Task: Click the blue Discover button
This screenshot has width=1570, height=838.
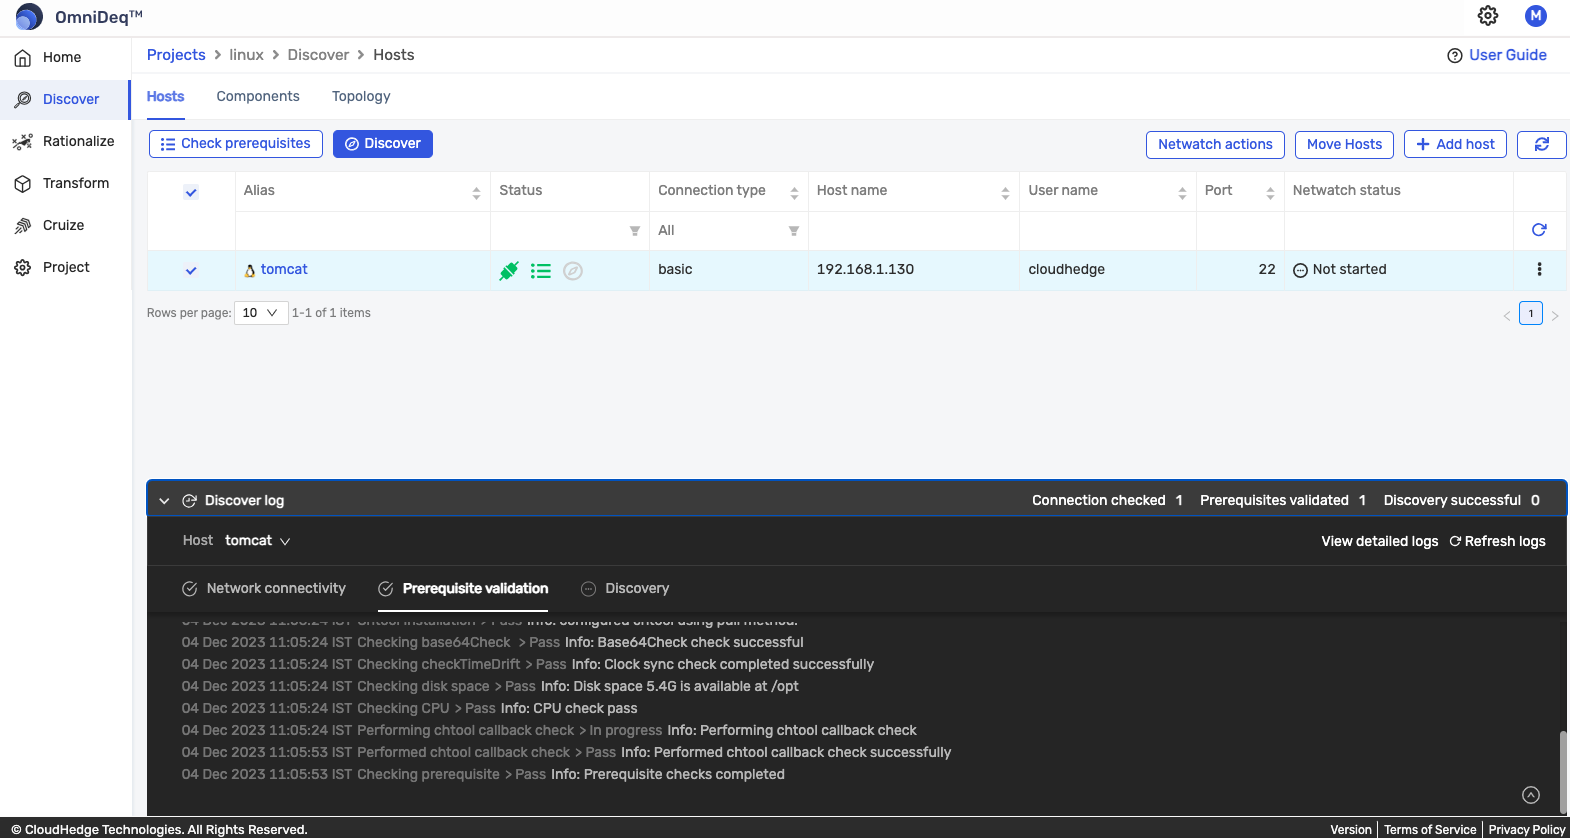Action: pos(383,144)
